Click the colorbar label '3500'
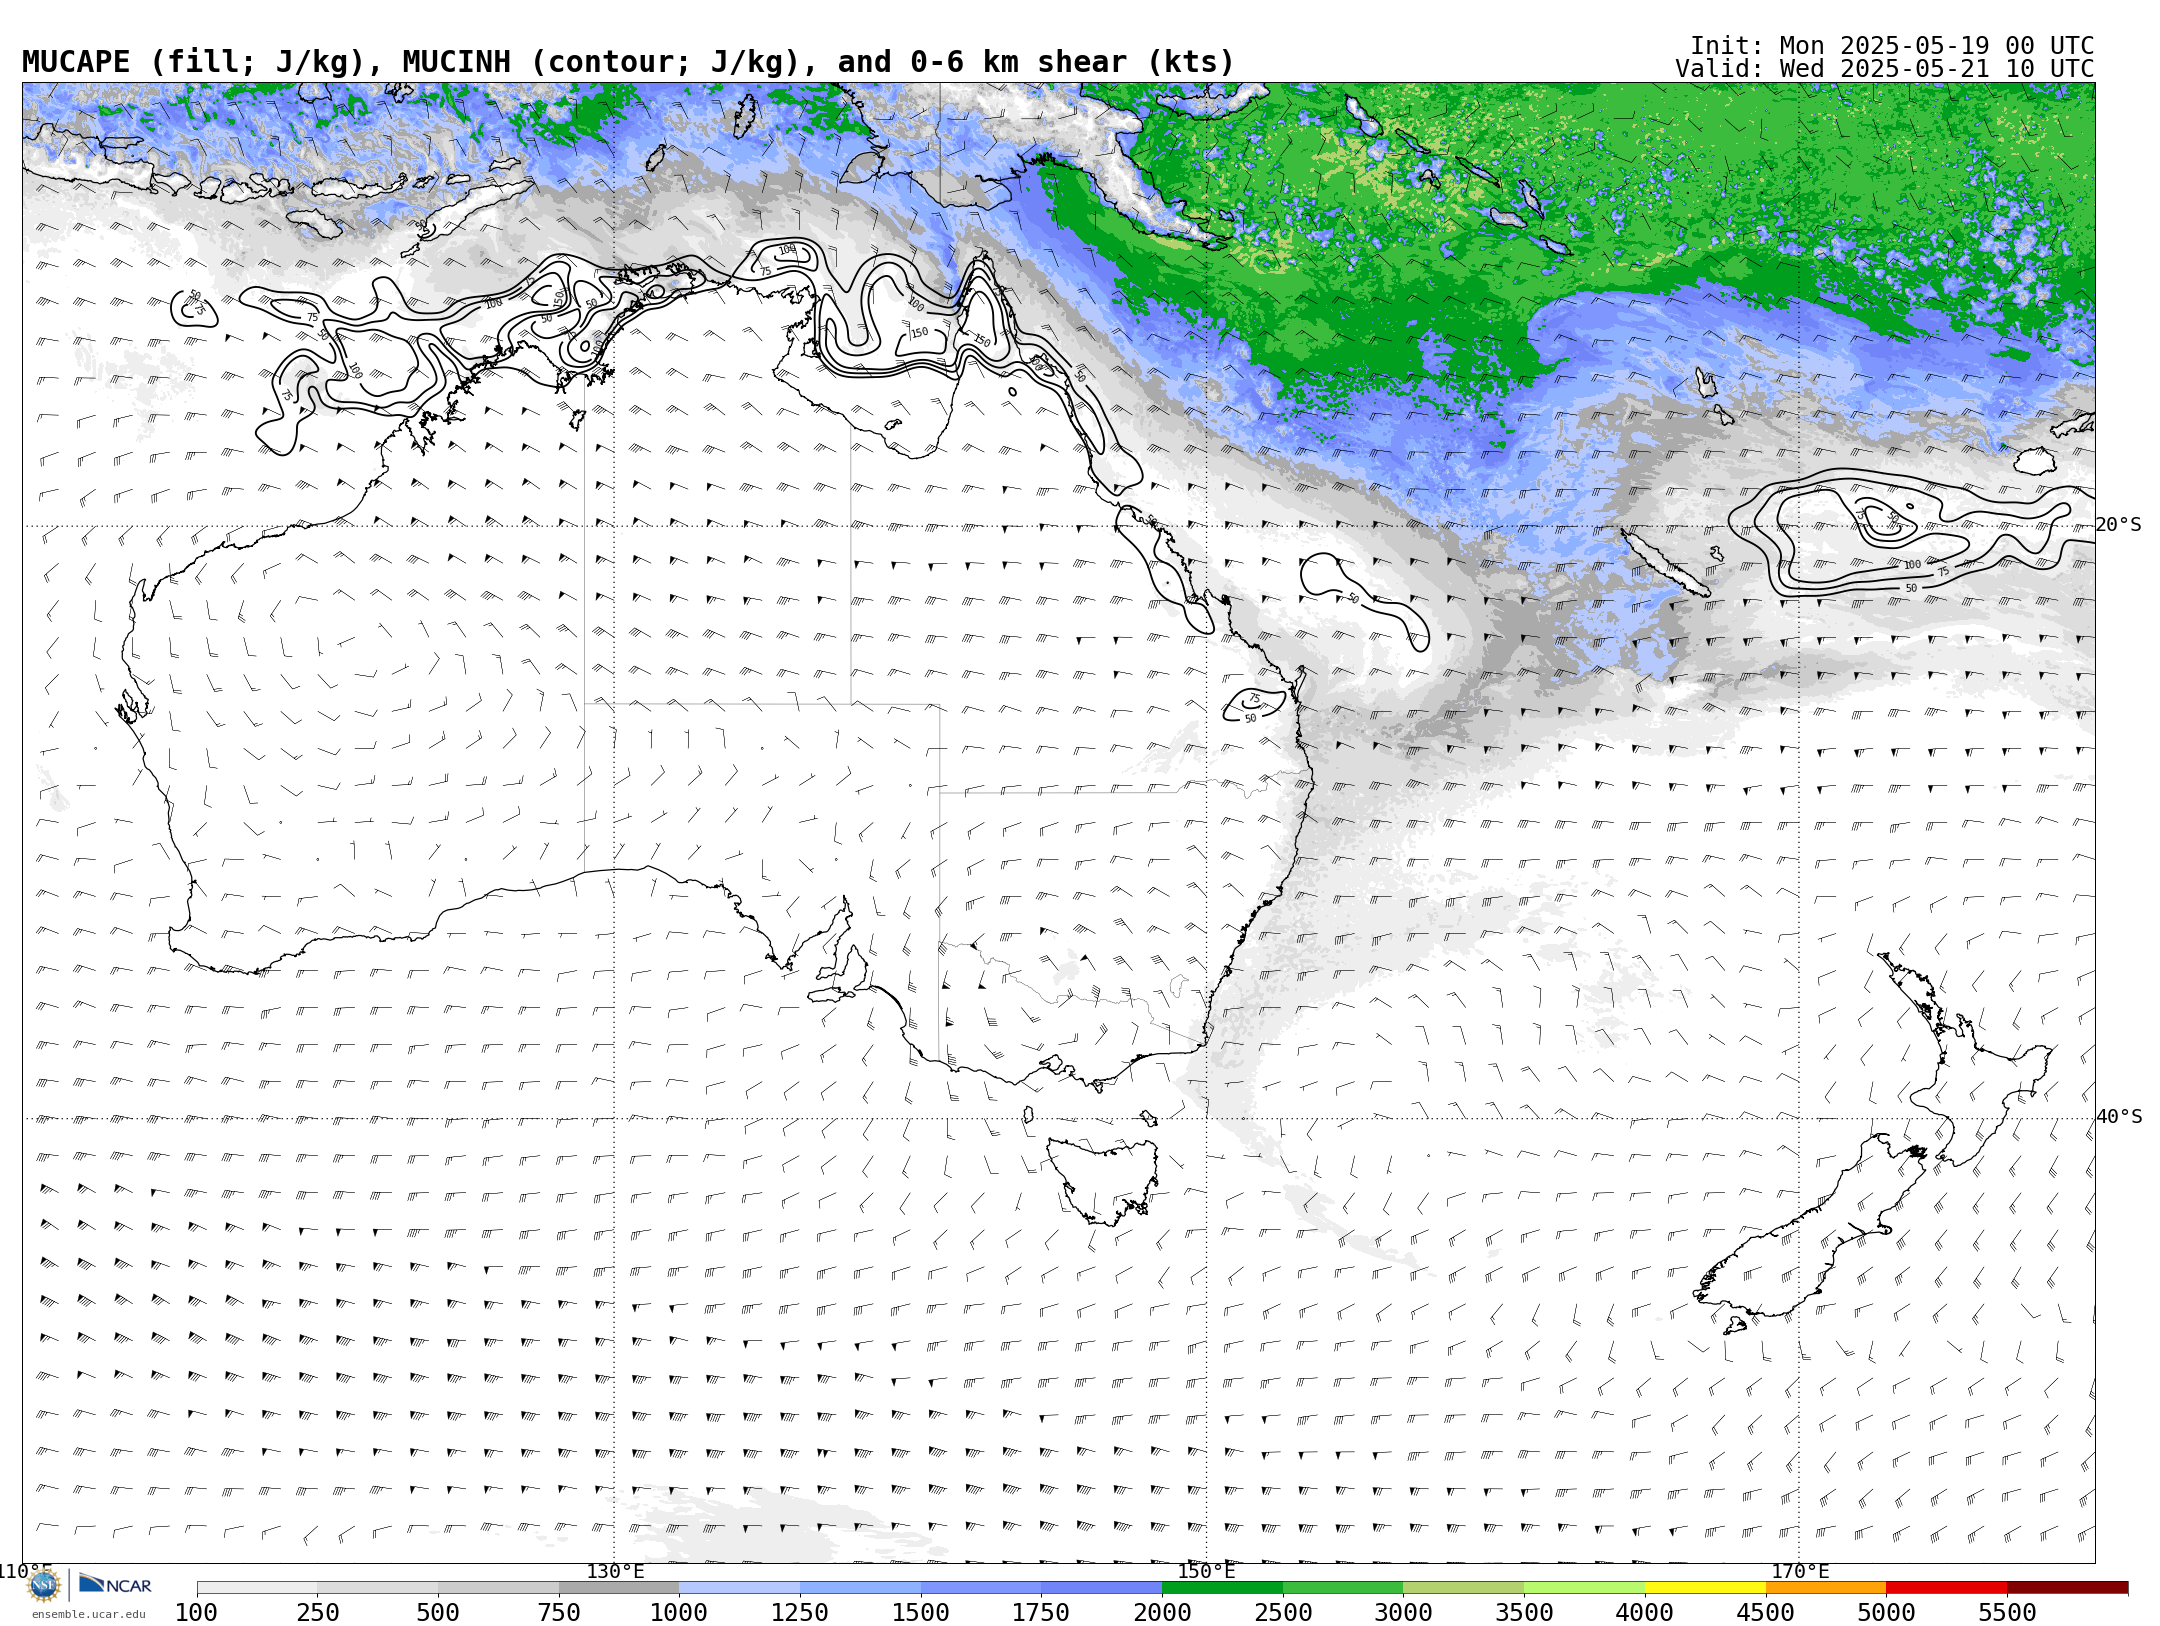Image resolution: width=2160 pixels, height=1626 pixels. tap(1524, 1612)
